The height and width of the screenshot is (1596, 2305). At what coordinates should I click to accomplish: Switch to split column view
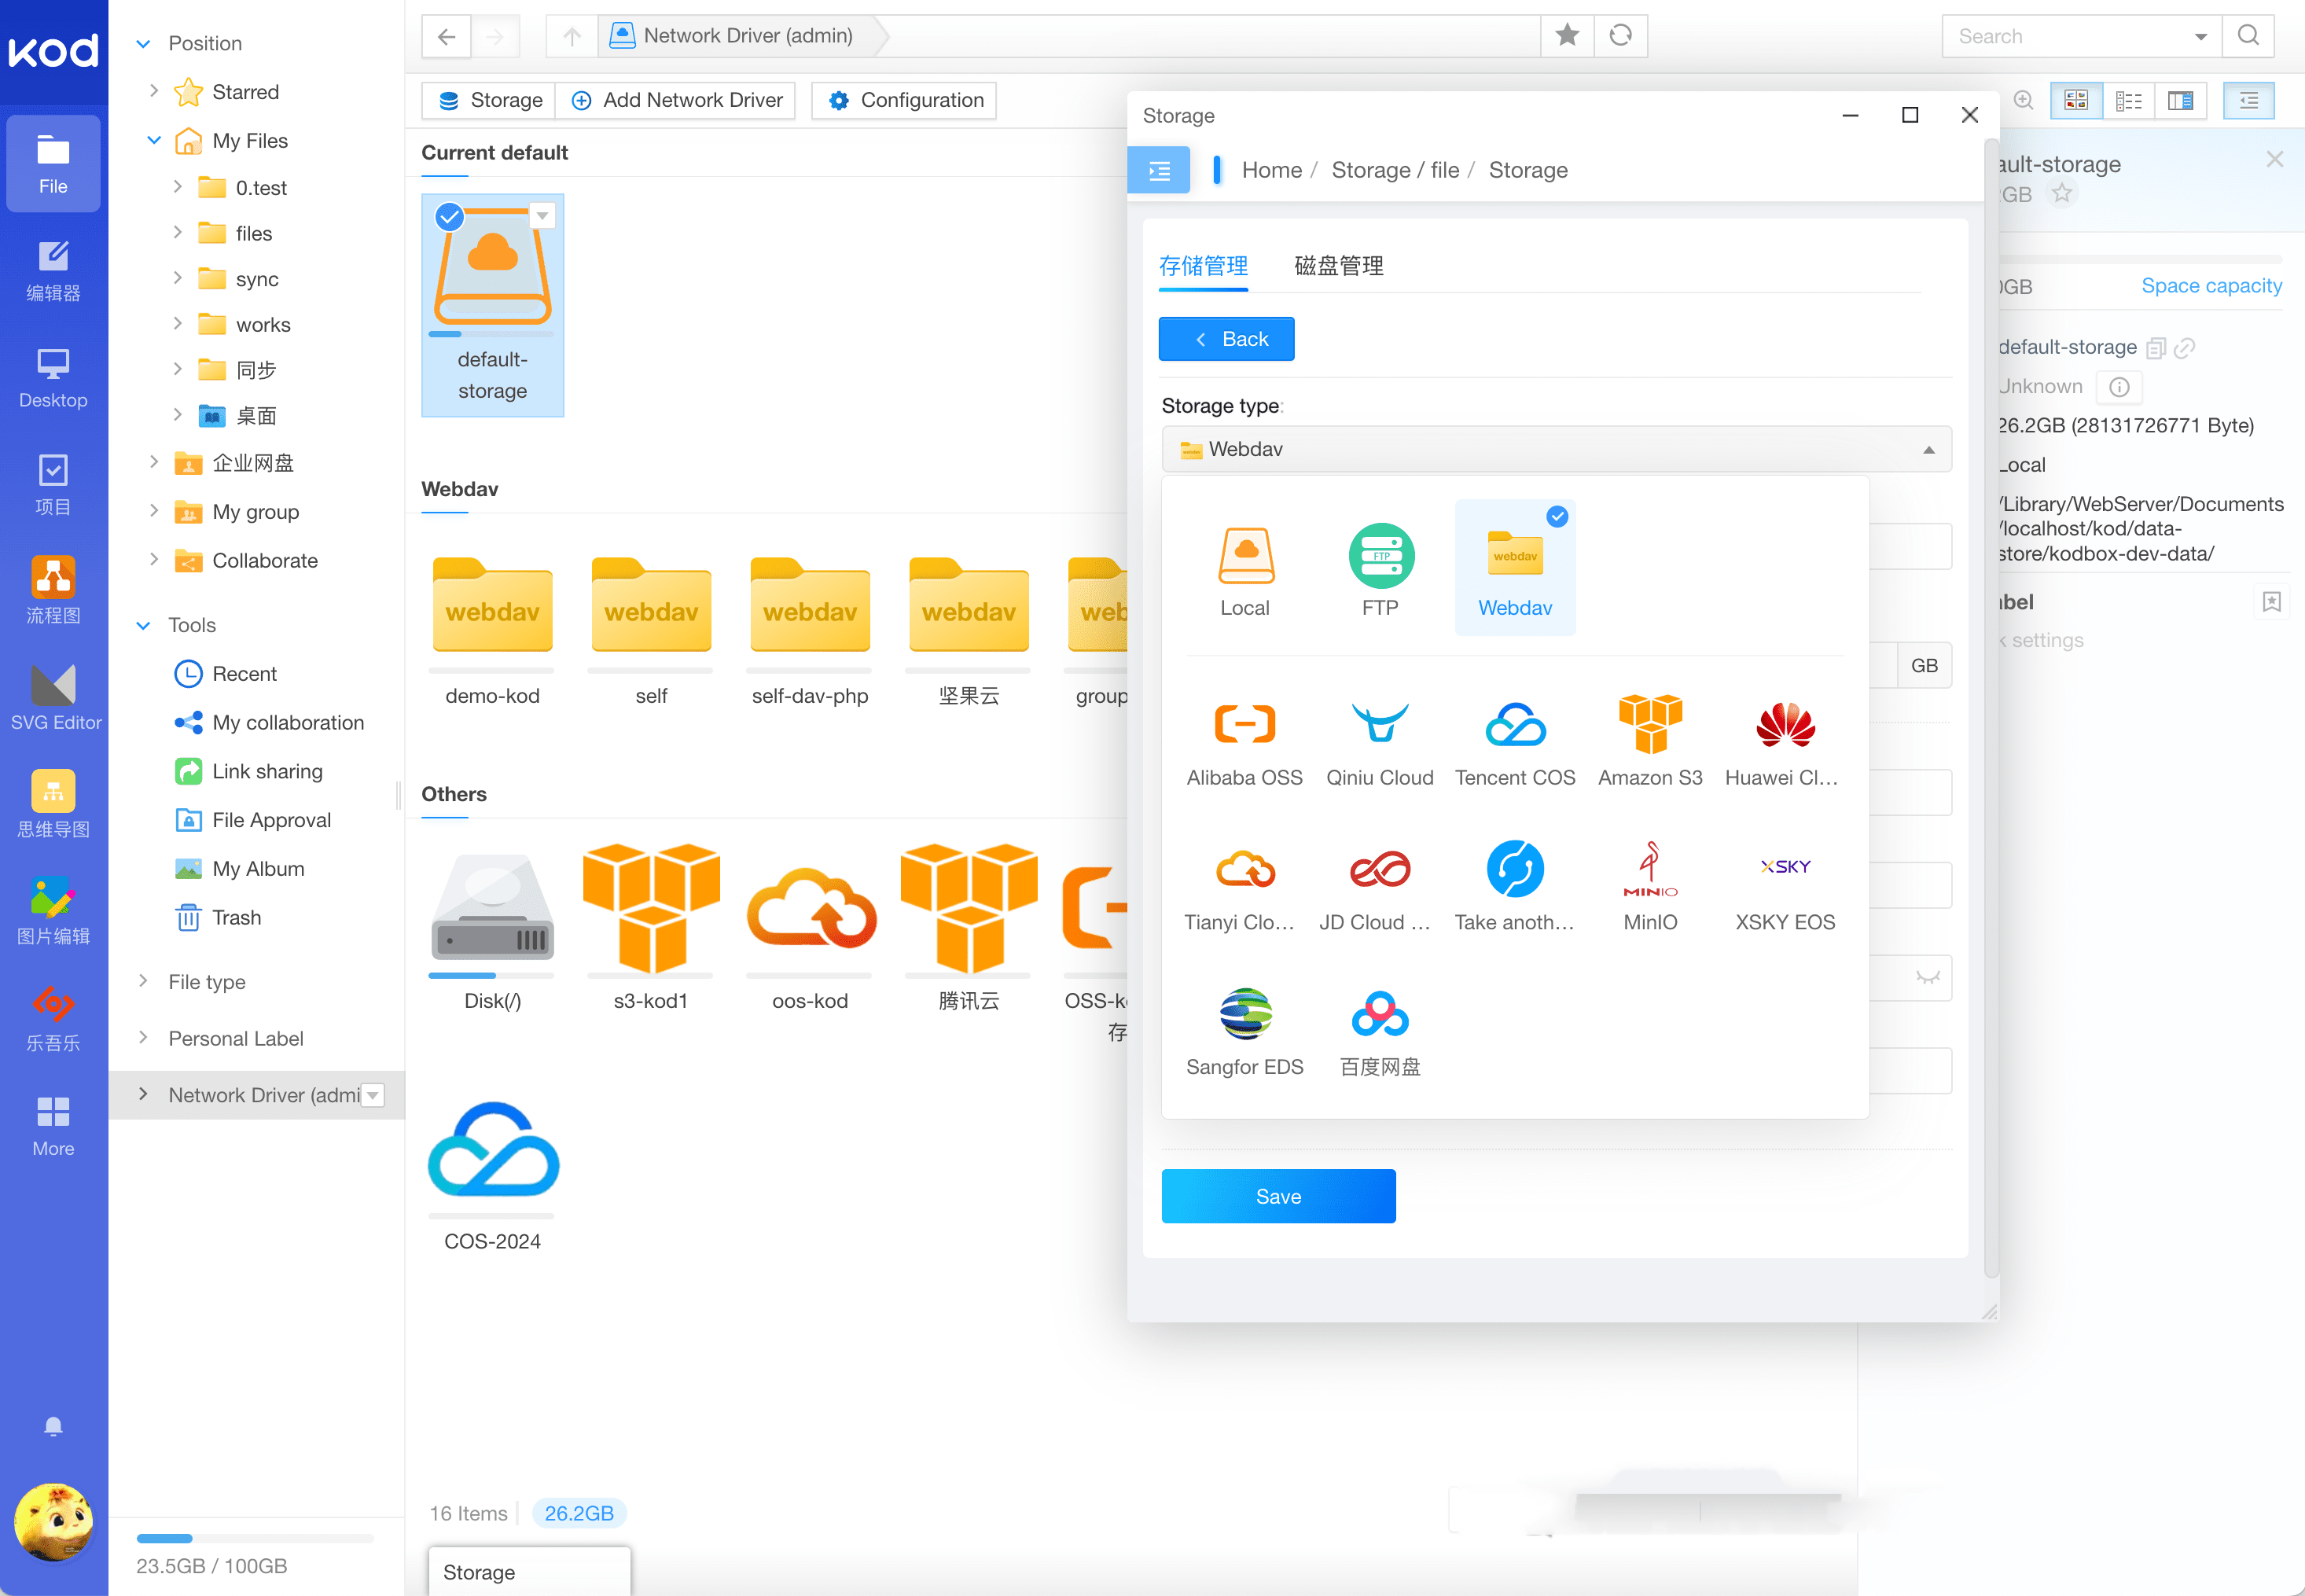point(2180,100)
